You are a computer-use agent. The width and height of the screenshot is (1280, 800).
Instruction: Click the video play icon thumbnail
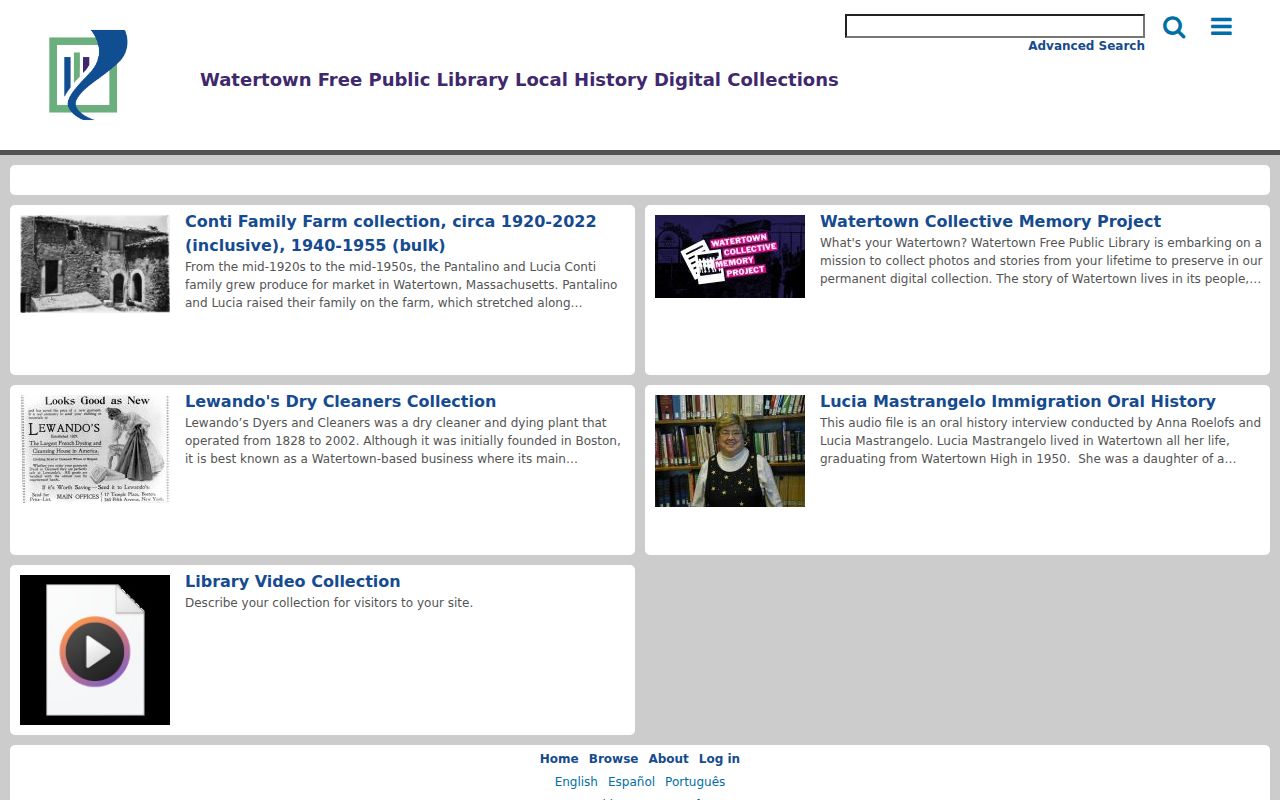[95, 650]
